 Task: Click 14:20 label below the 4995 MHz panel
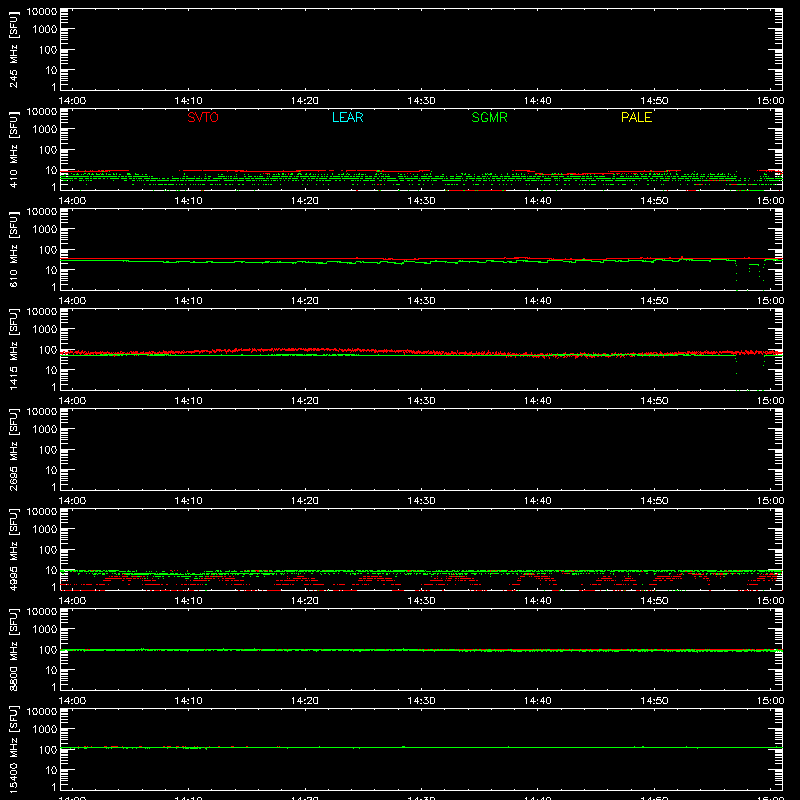(x=305, y=601)
